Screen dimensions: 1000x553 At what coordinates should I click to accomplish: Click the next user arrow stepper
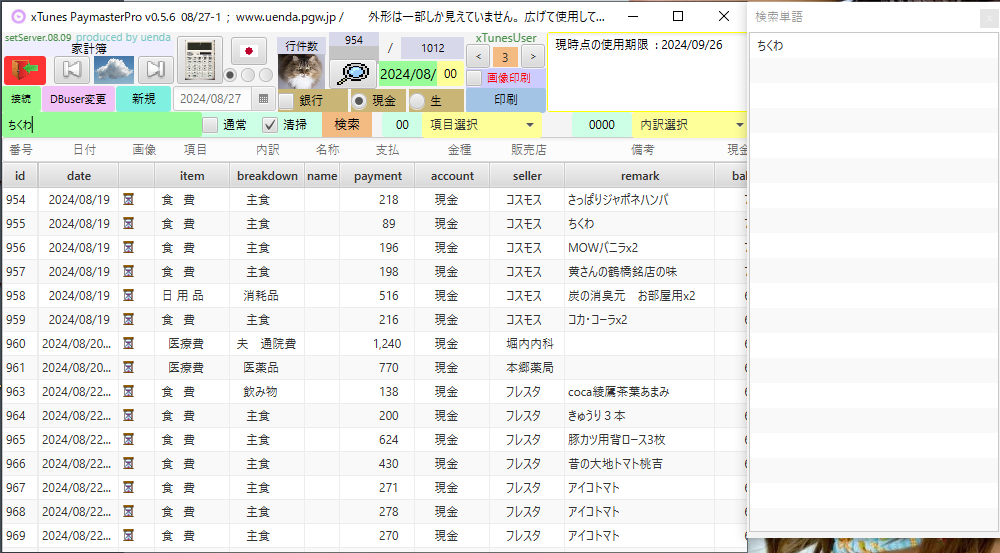pyautogui.click(x=532, y=57)
